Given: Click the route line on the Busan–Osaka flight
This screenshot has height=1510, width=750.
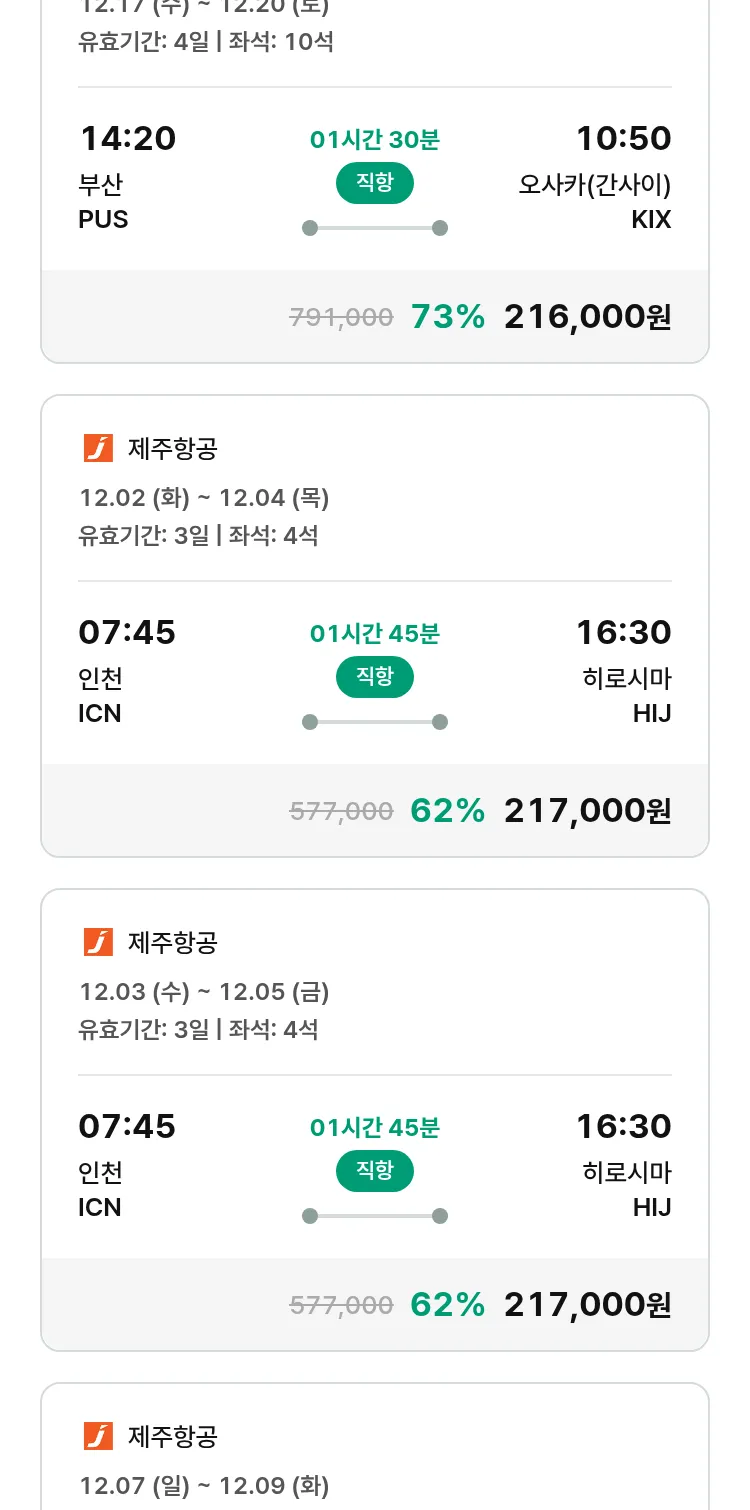Looking at the screenshot, I should 374,228.
